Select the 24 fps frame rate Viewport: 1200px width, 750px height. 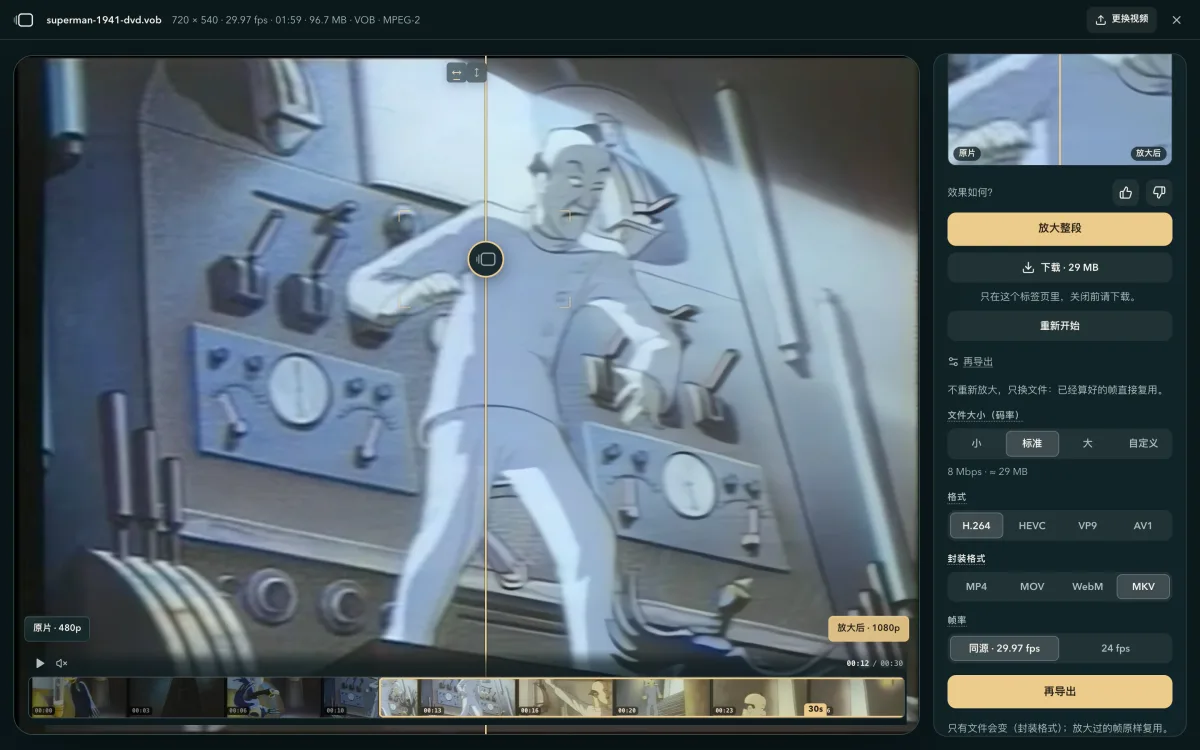pyautogui.click(x=1115, y=648)
